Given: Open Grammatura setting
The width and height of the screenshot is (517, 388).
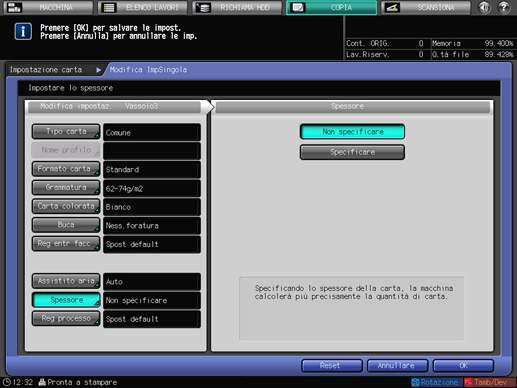Looking at the screenshot, I should point(66,188).
